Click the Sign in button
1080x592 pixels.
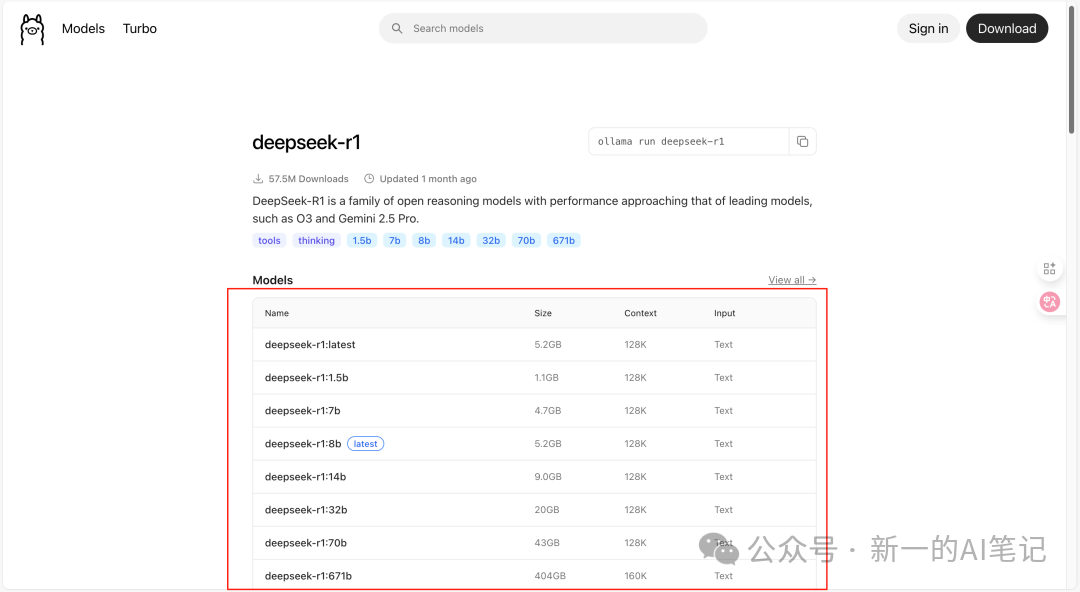[928, 28]
